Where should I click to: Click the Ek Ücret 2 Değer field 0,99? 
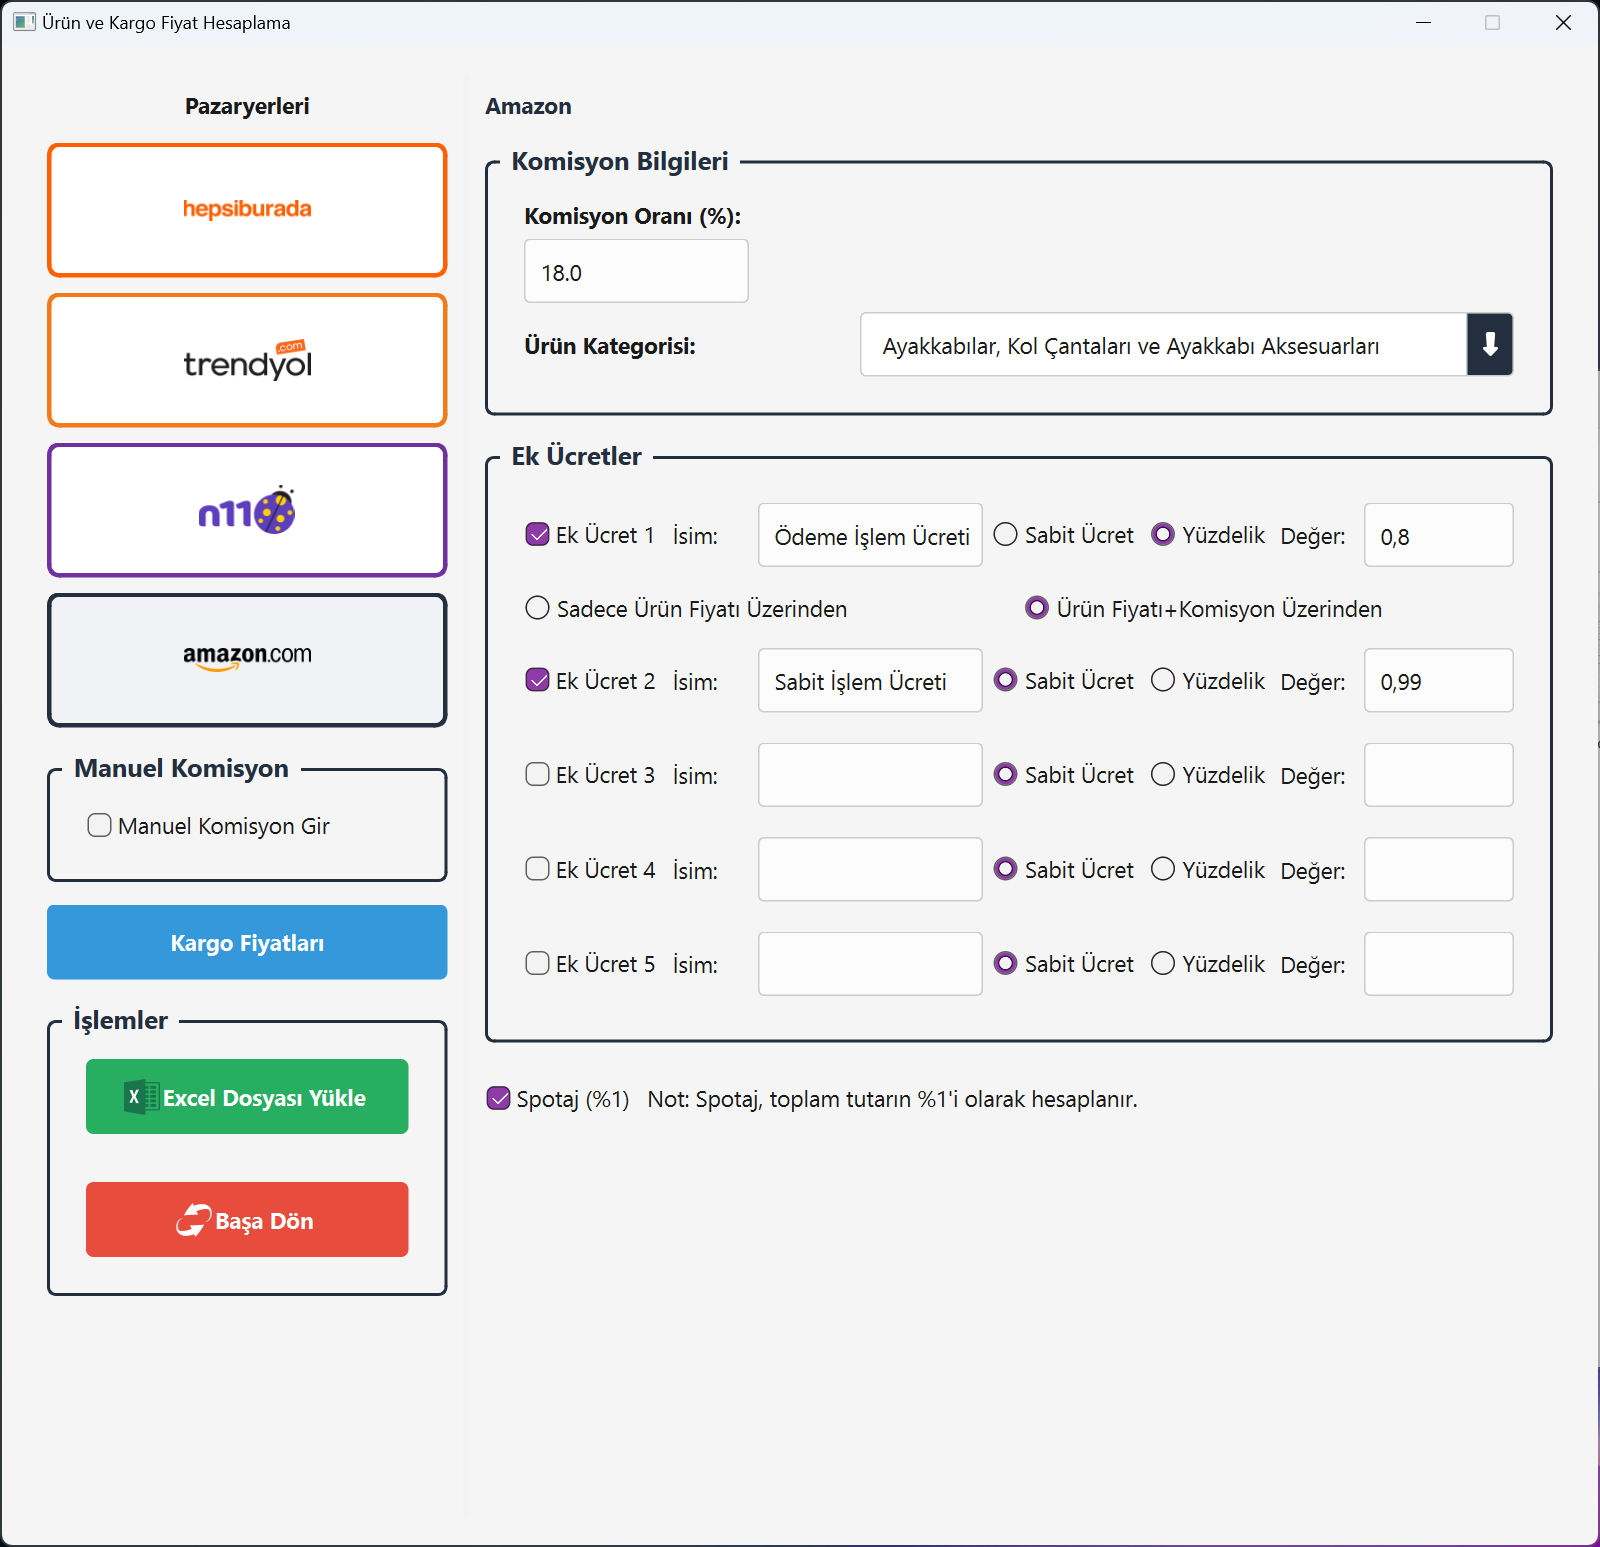tap(1438, 681)
